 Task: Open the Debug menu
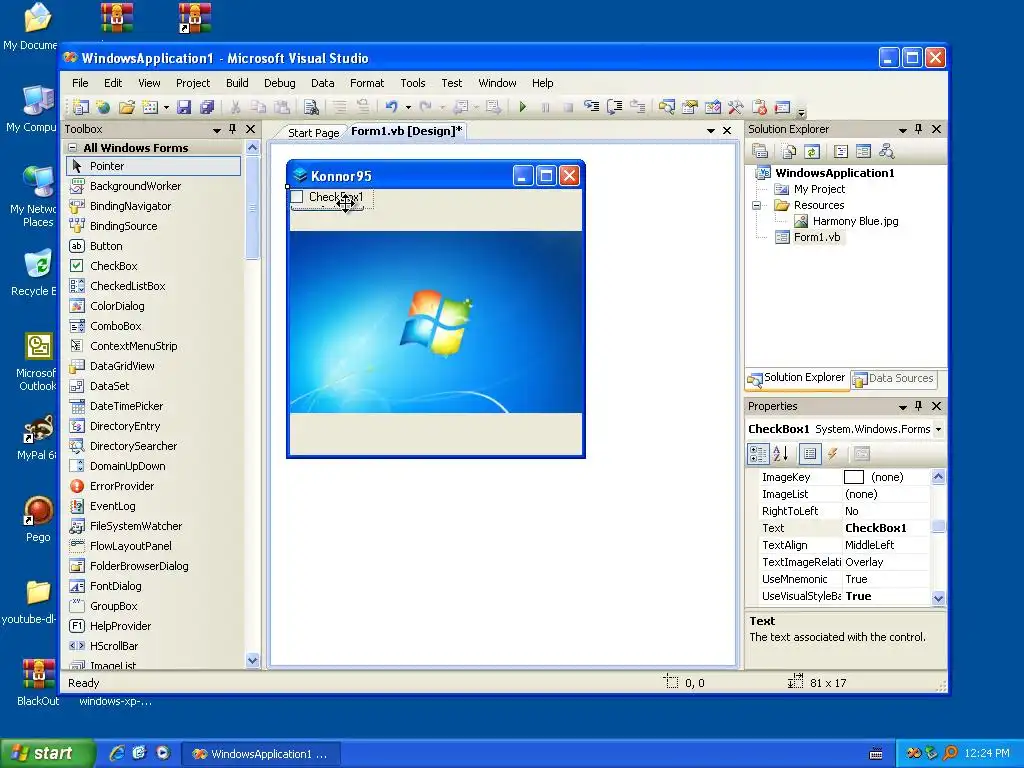pos(280,83)
